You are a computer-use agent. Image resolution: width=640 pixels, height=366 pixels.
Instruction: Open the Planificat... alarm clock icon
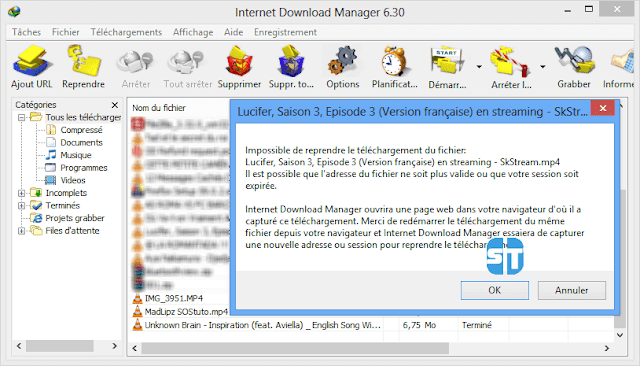pyautogui.click(x=394, y=61)
